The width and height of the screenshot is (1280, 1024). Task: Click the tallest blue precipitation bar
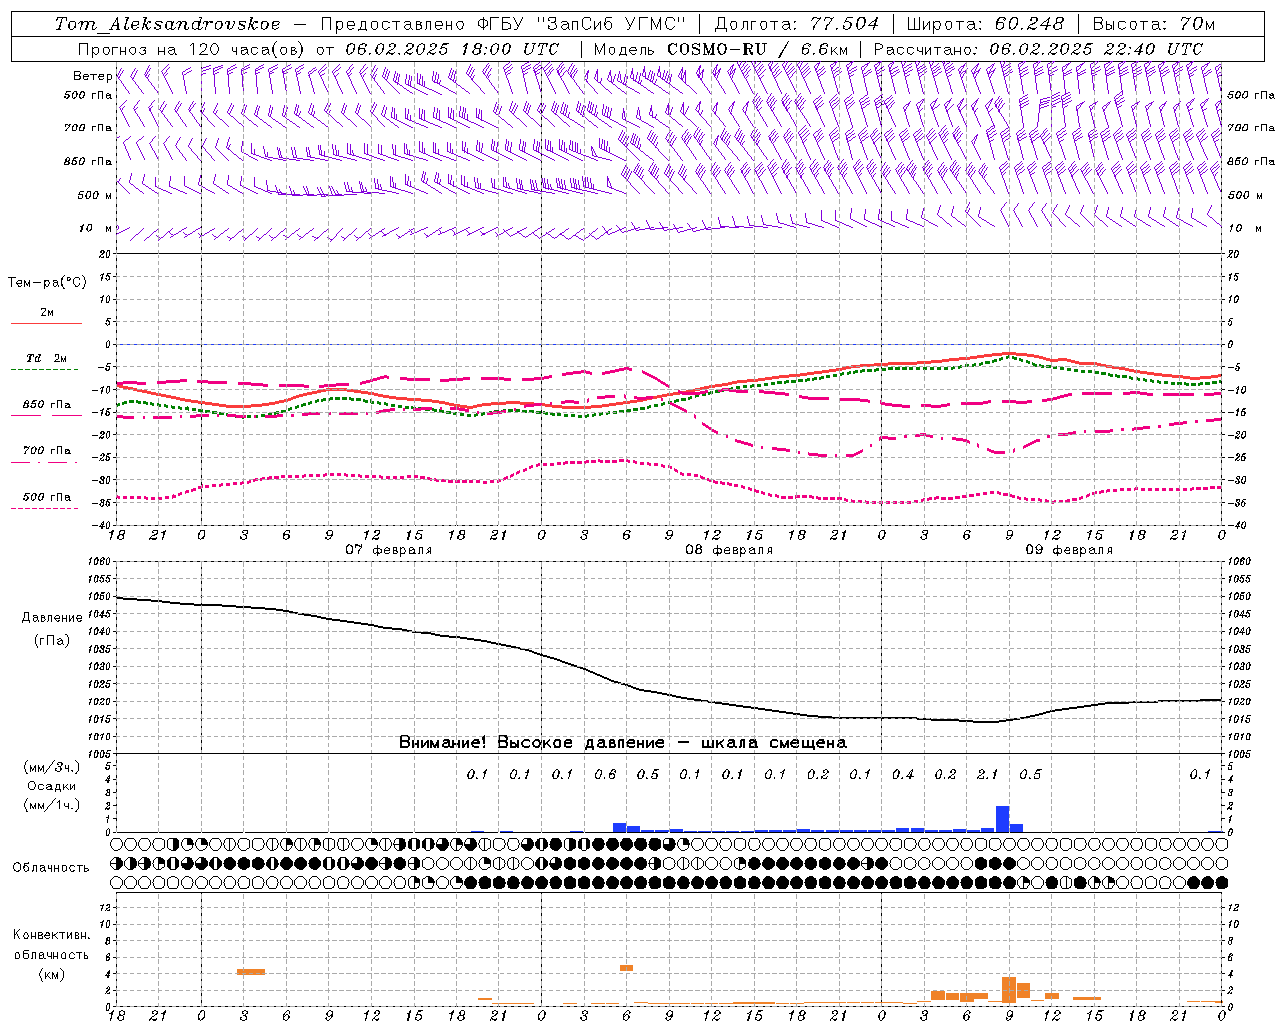(1002, 818)
